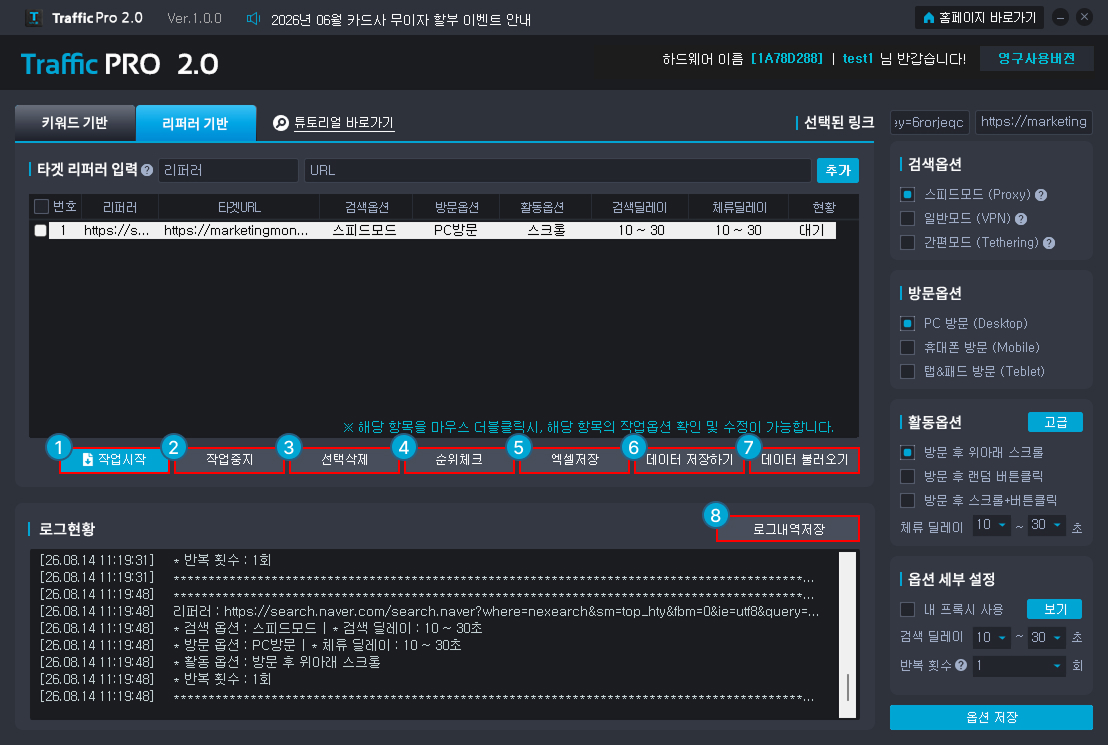Switch to 키워드 기반 tab
The image size is (1108, 745).
[x=75, y=123]
